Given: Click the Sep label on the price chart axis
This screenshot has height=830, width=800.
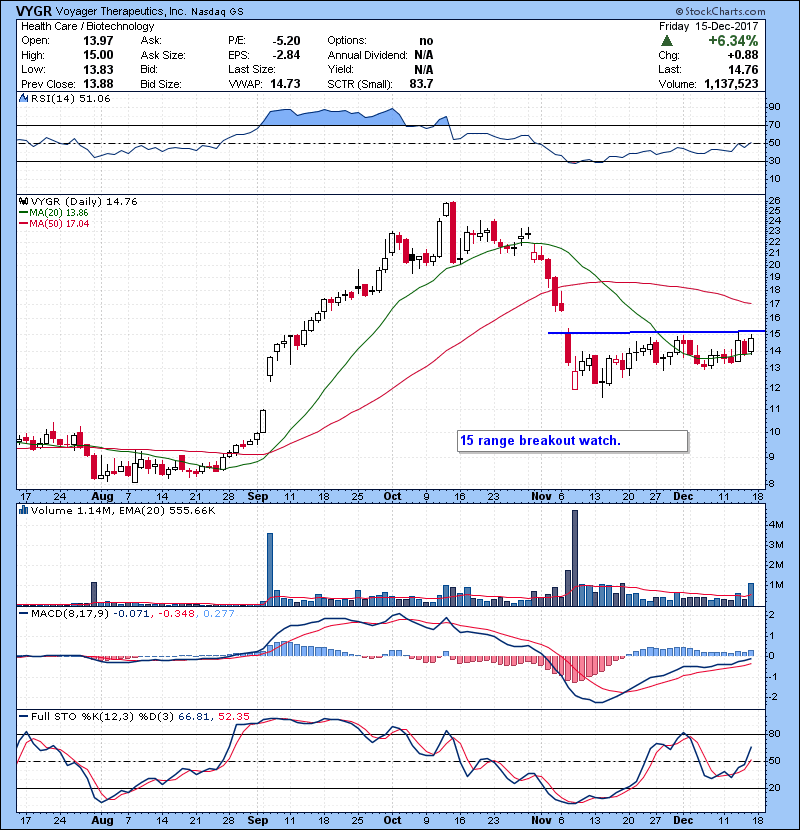Looking at the screenshot, I should pyautogui.click(x=258, y=497).
